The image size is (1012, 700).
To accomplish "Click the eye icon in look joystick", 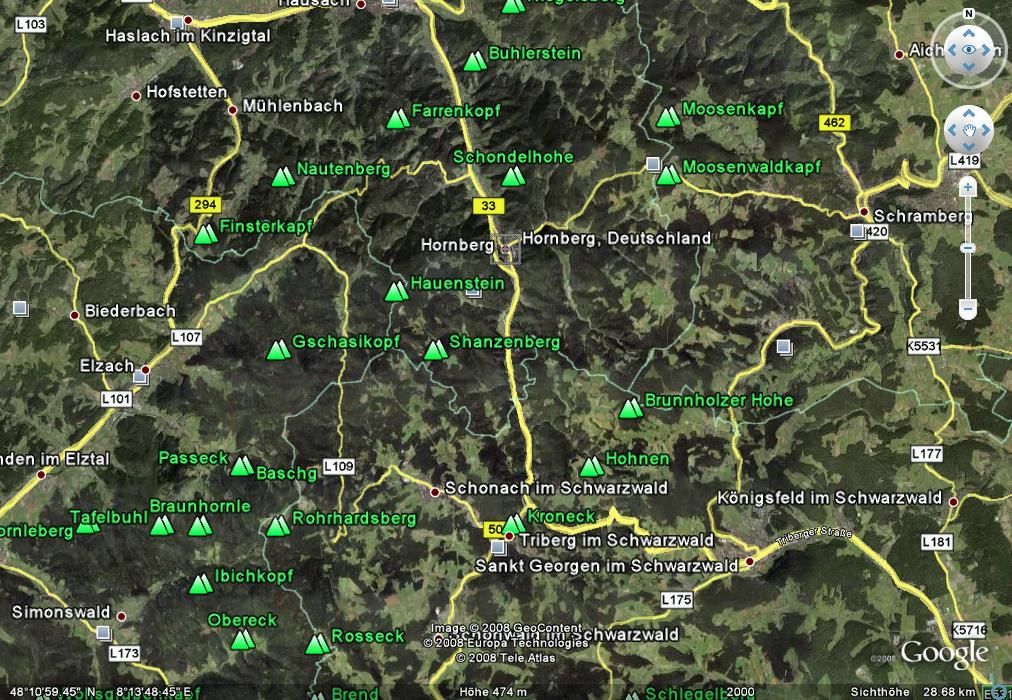I will point(968,49).
